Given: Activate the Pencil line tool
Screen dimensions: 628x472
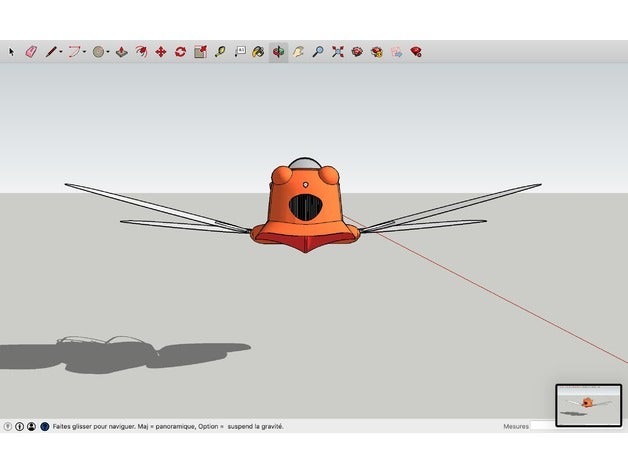Looking at the screenshot, I should coord(49,51).
